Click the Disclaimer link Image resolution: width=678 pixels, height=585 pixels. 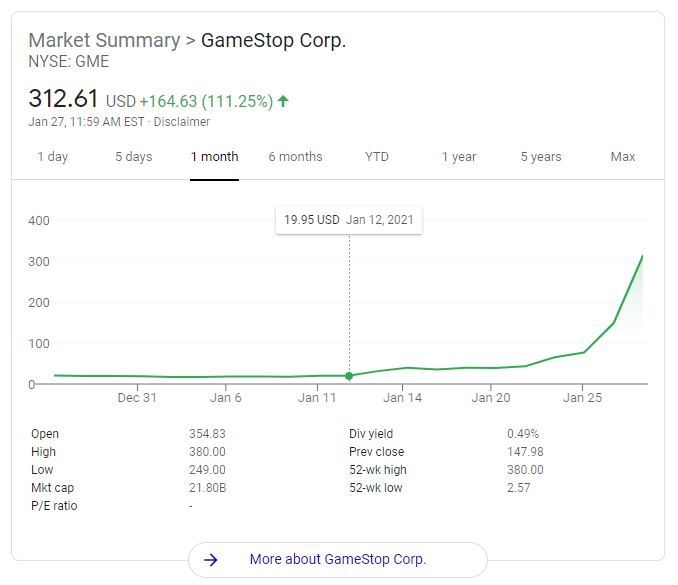click(x=182, y=122)
